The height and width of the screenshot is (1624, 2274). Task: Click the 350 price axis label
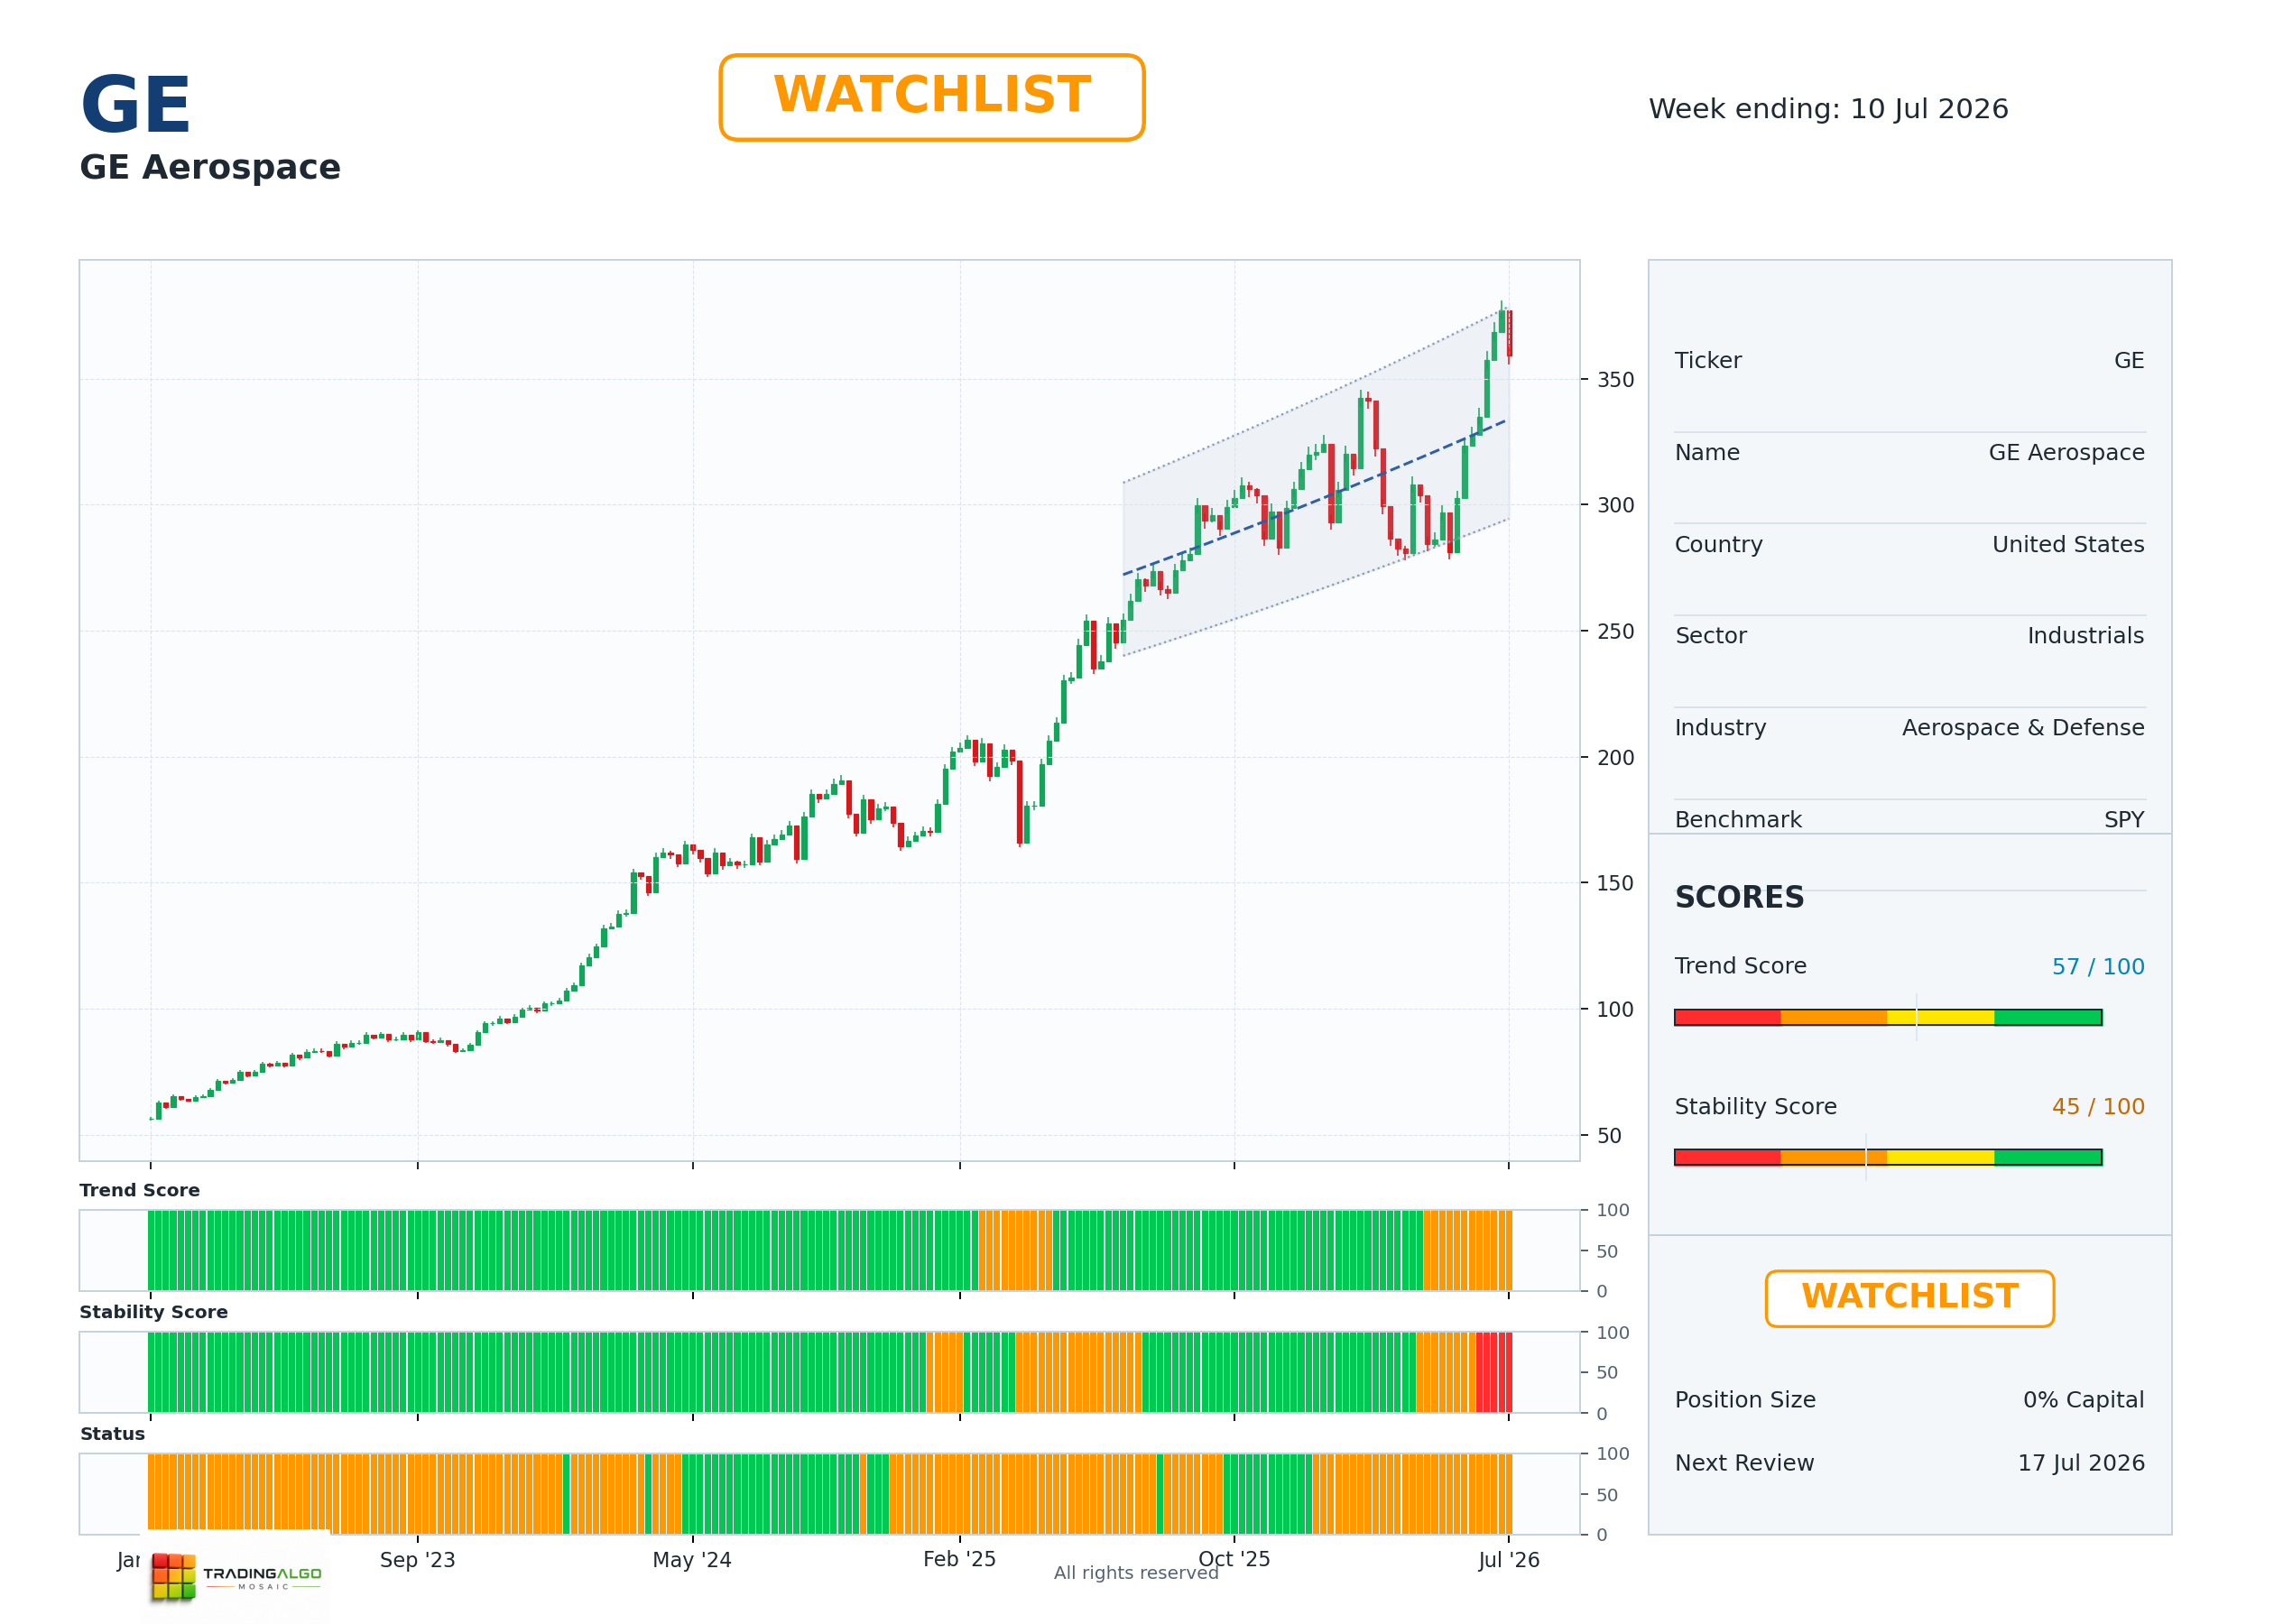click(x=1615, y=380)
